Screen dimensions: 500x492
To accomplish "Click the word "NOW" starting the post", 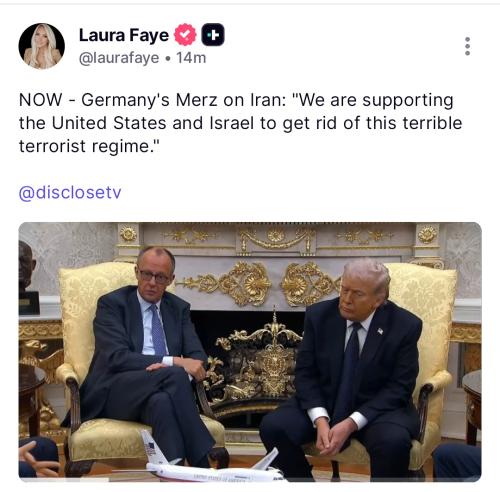I will point(41,100).
